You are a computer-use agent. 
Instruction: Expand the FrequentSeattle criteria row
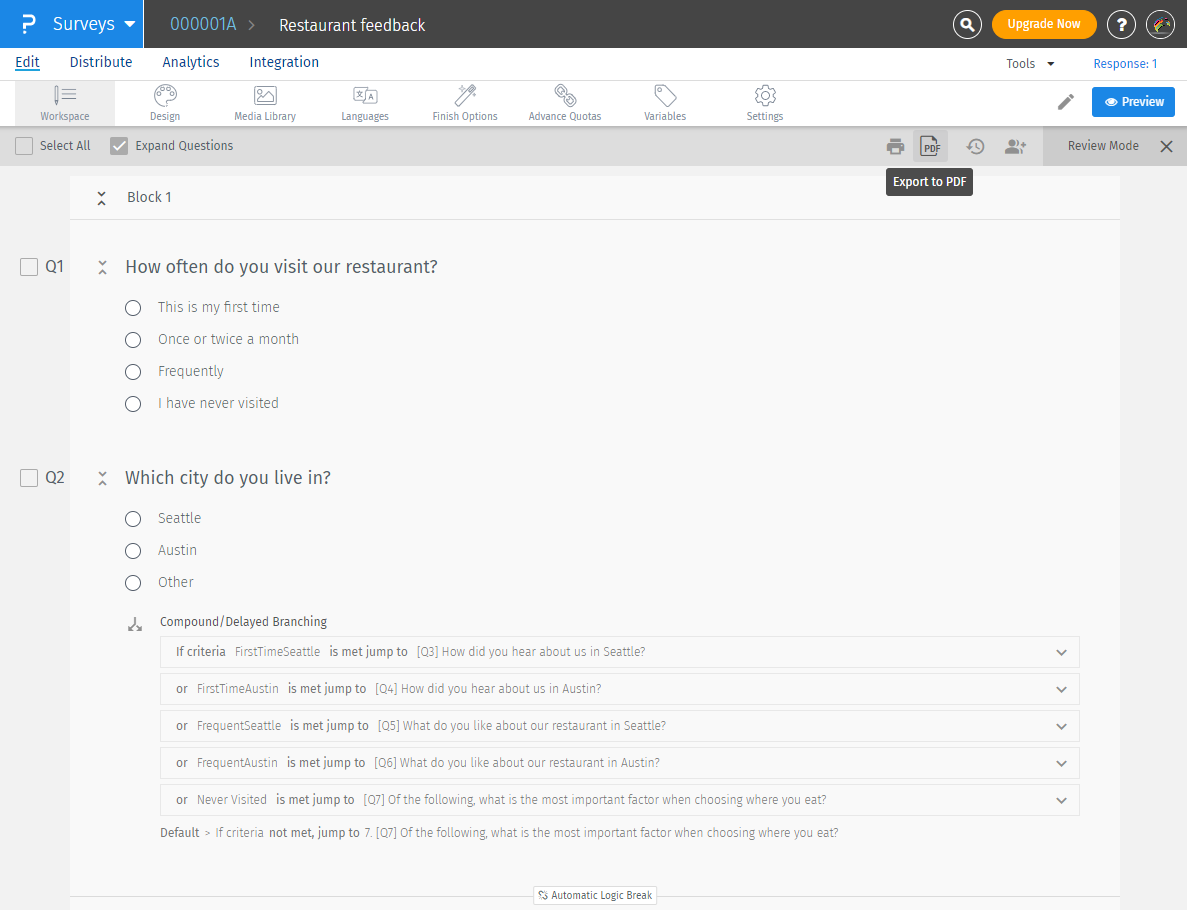(x=1061, y=727)
